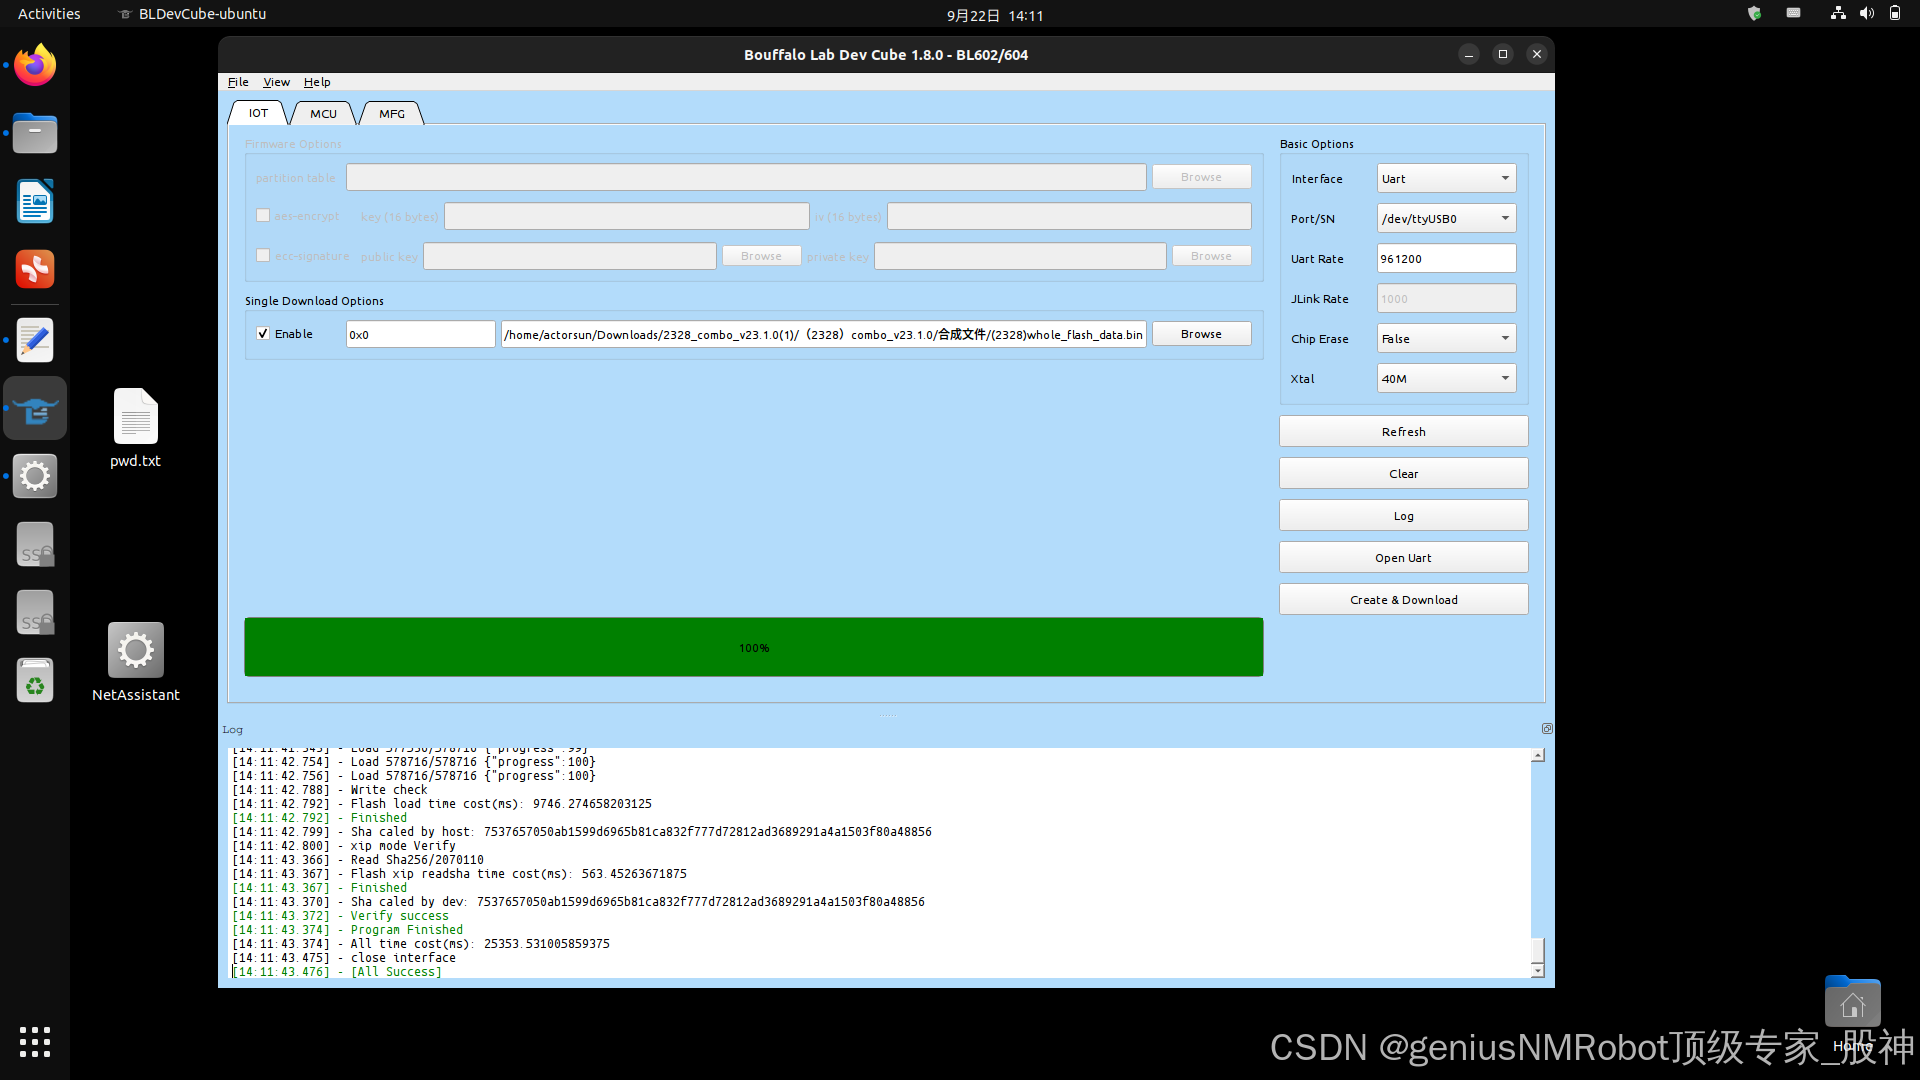Click the JLink Rate field
This screenshot has width=1920, height=1080.
(x=1446, y=299)
